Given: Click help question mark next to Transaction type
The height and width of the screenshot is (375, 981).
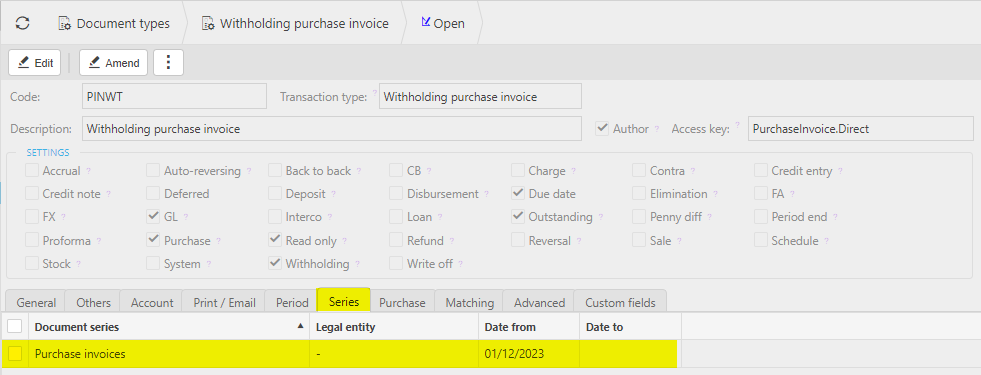Looking at the screenshot, I should click(x=375, y=94).
